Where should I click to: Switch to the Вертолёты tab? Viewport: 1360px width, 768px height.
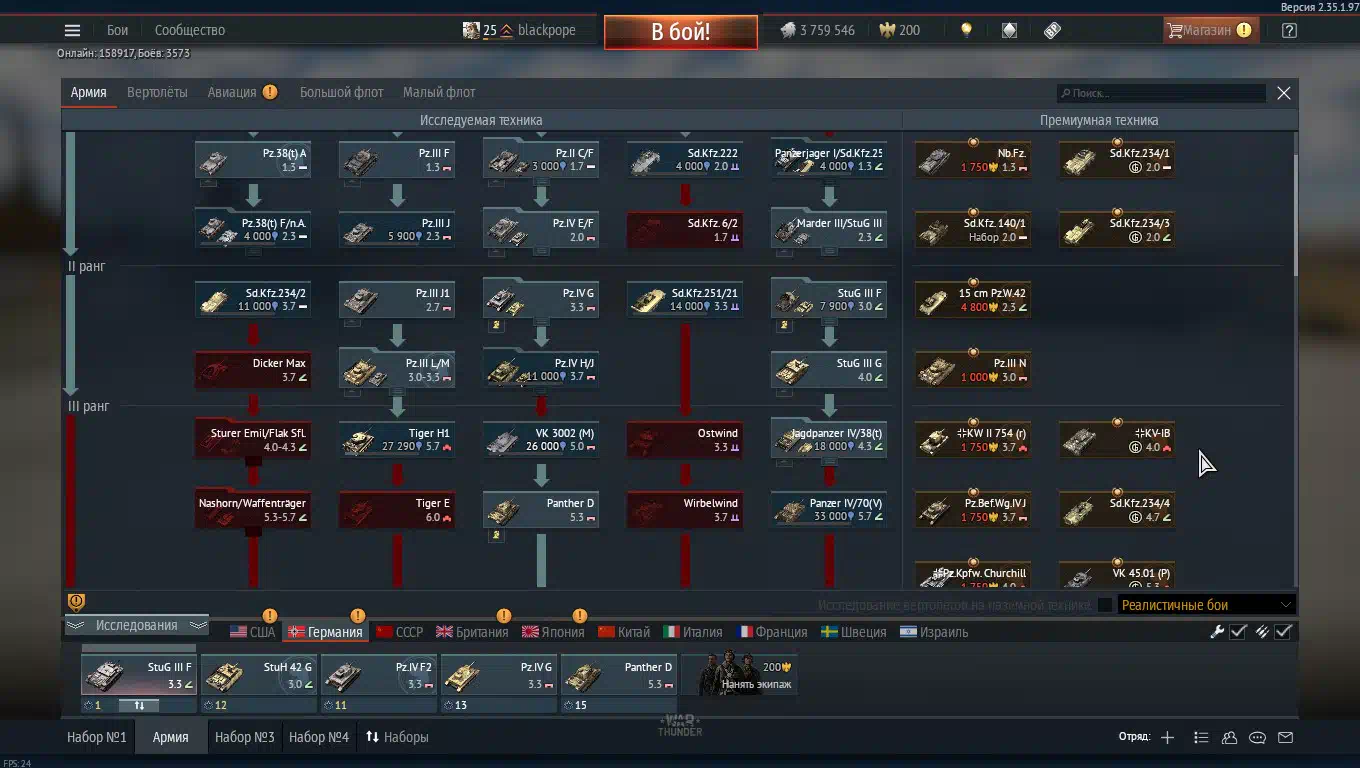[x=157, y=92]
